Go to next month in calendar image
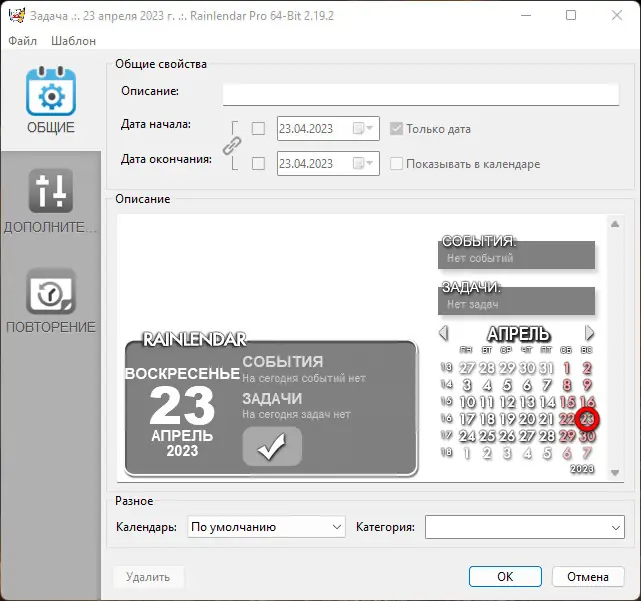The image size is (641, 601). (x=589, y=333)
